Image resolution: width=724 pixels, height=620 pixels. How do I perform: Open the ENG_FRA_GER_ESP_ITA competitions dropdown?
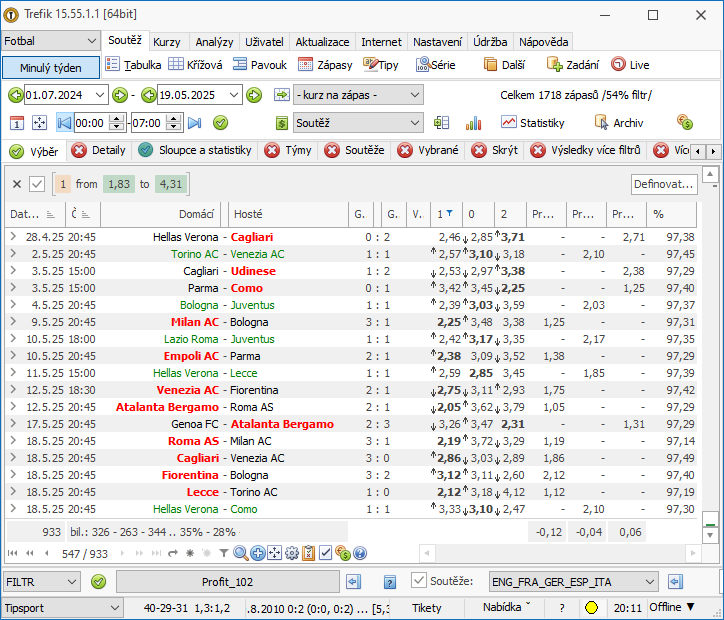pos(573,582)
